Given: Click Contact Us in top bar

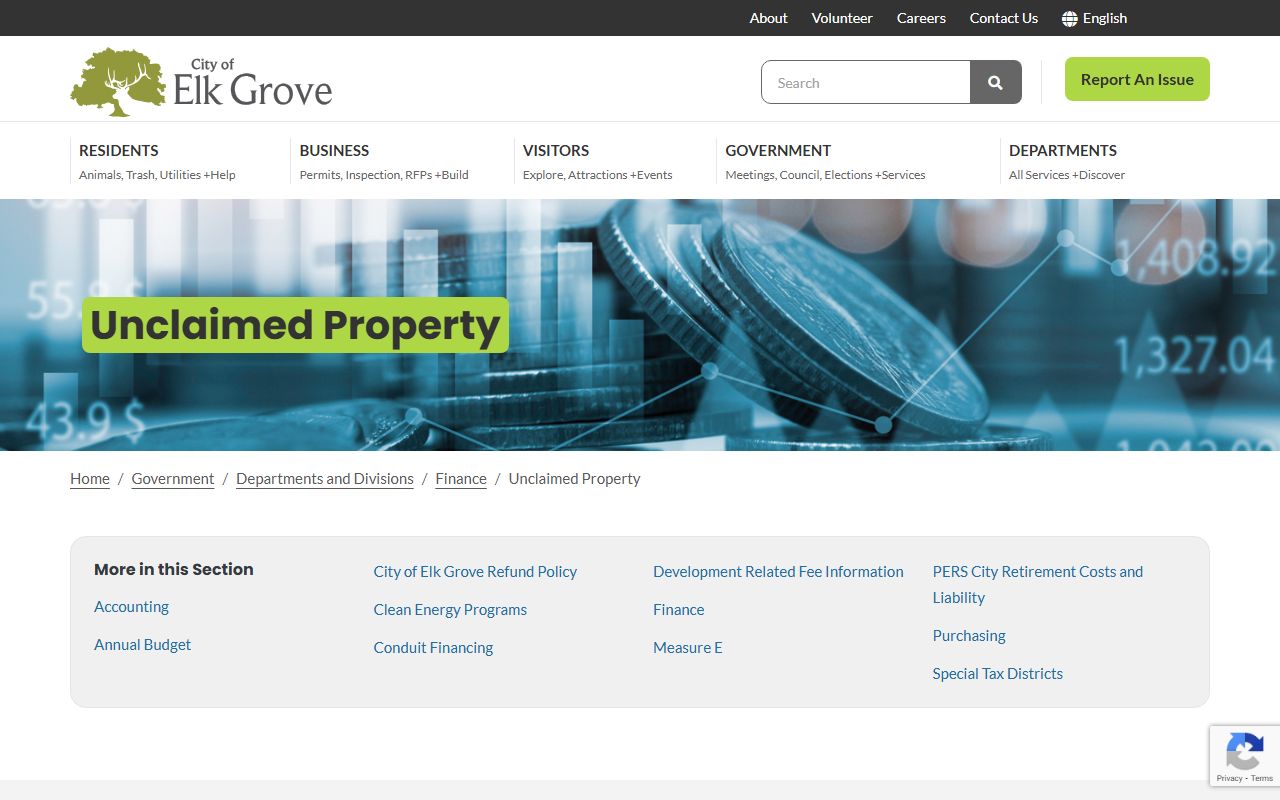Looking at the screenshot, I should [1004, 18].
